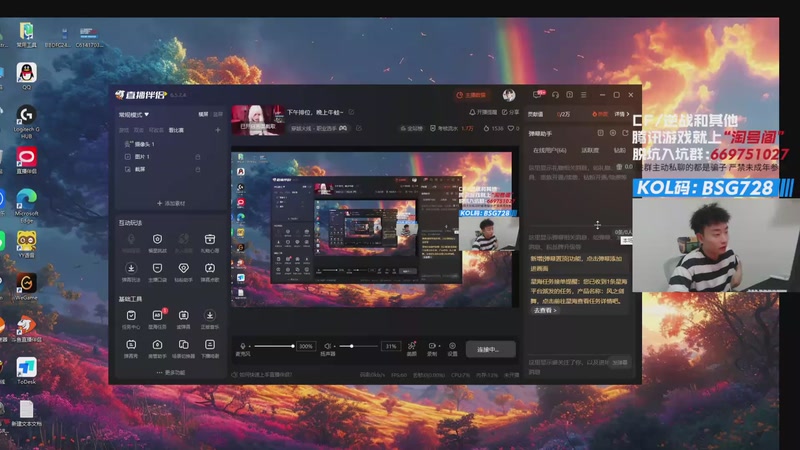
Task: Click the headset customer service icon
Action: (555, 95)
